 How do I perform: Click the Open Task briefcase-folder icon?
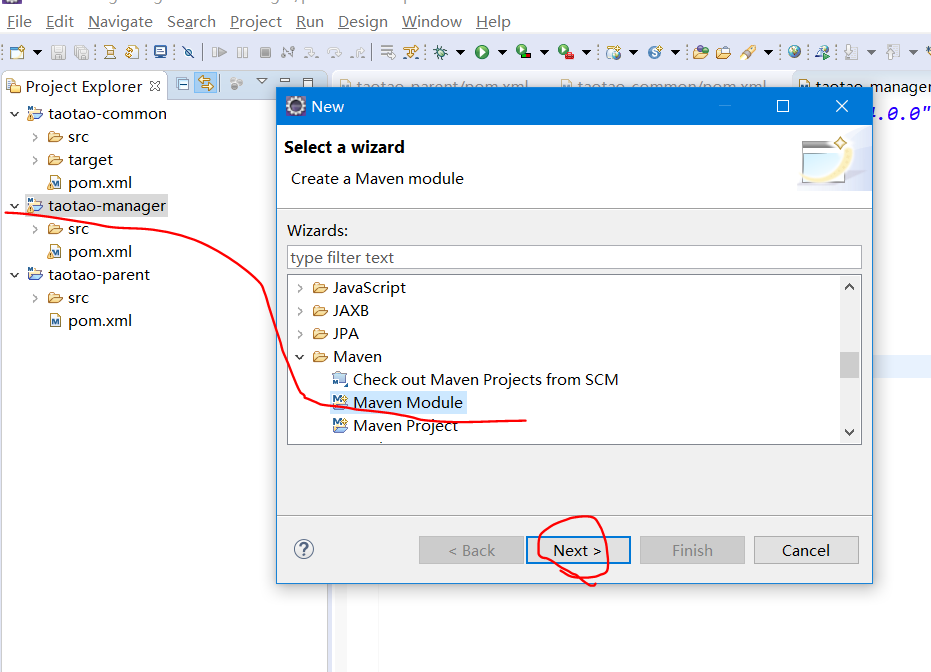pos(723,52)
